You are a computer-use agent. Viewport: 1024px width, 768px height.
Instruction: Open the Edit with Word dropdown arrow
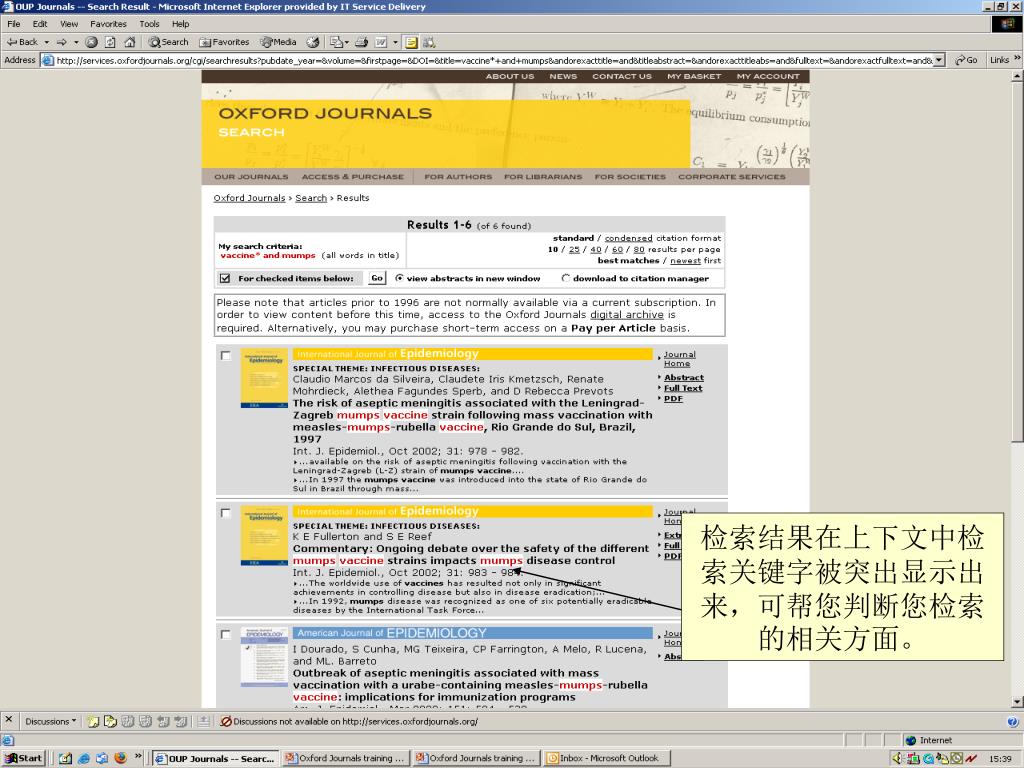click(395, 42)
